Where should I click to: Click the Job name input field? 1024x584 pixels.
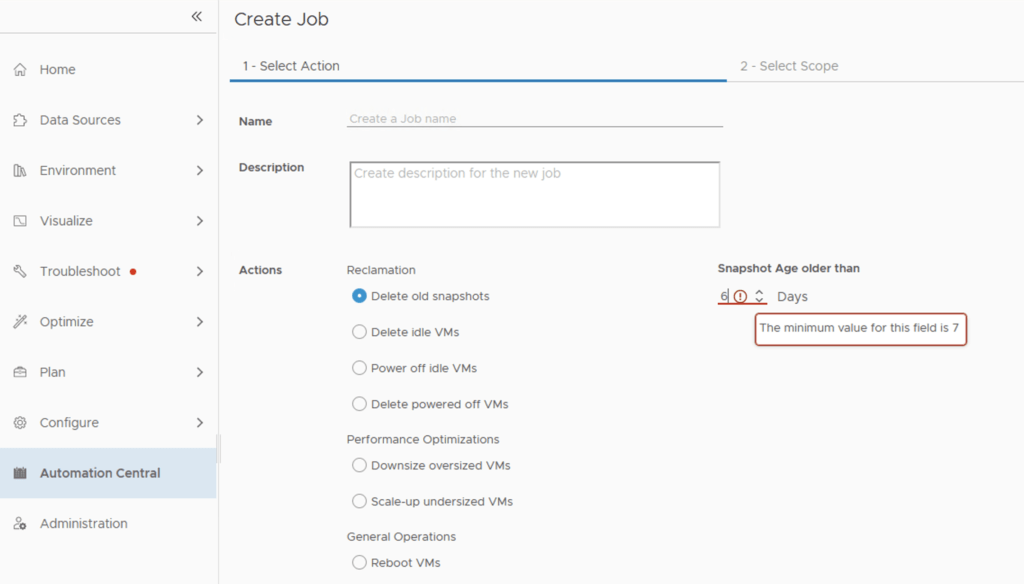(534, 119)
